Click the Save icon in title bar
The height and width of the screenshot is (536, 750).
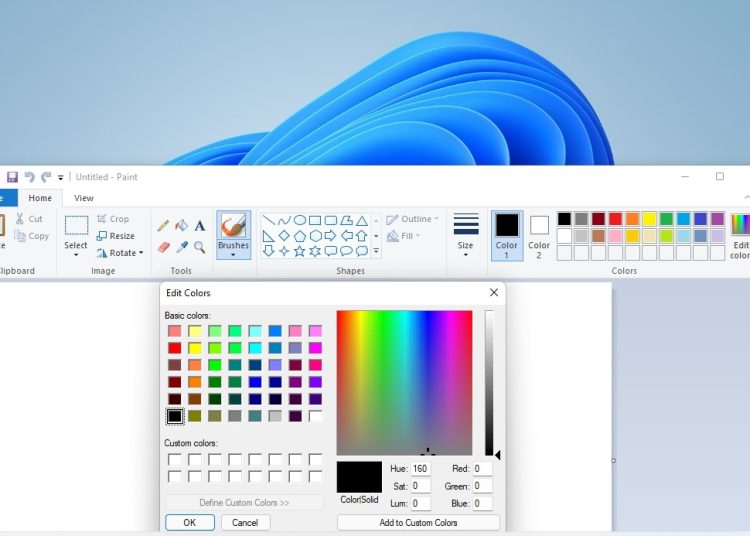coord(12,177)
